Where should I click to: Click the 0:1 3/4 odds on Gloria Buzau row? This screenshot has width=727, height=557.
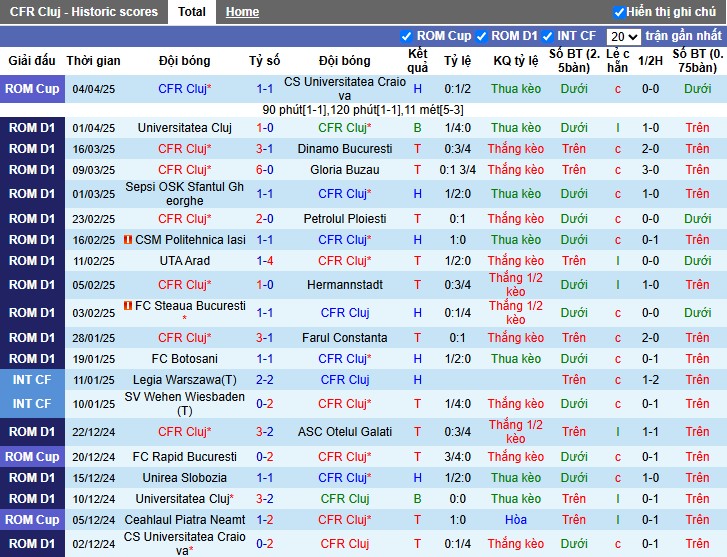(457, 170)
